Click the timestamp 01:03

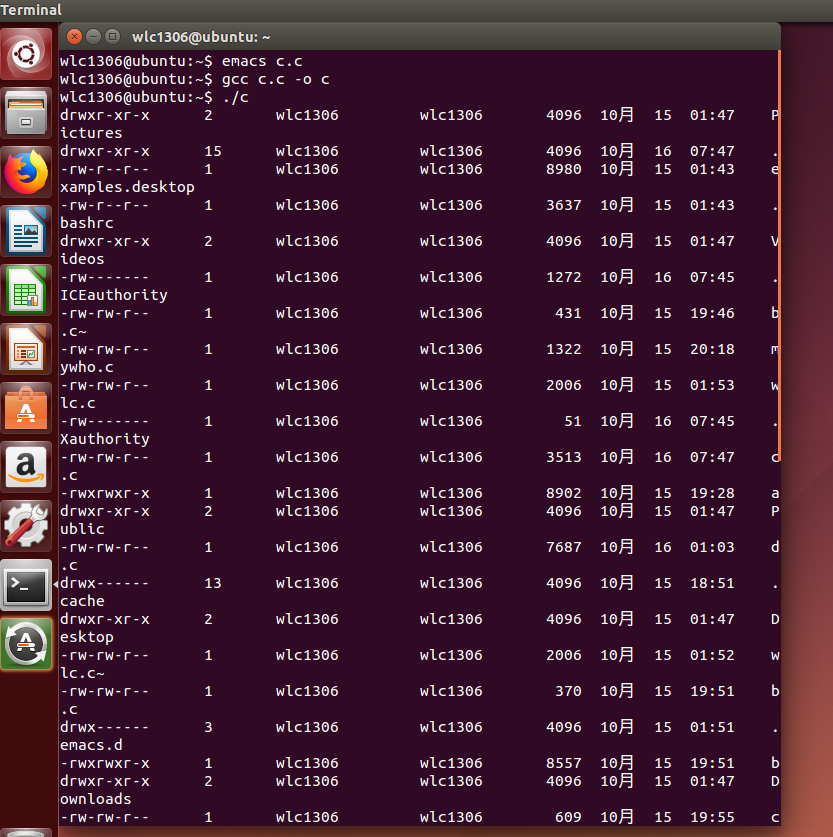tap(712, 548)
